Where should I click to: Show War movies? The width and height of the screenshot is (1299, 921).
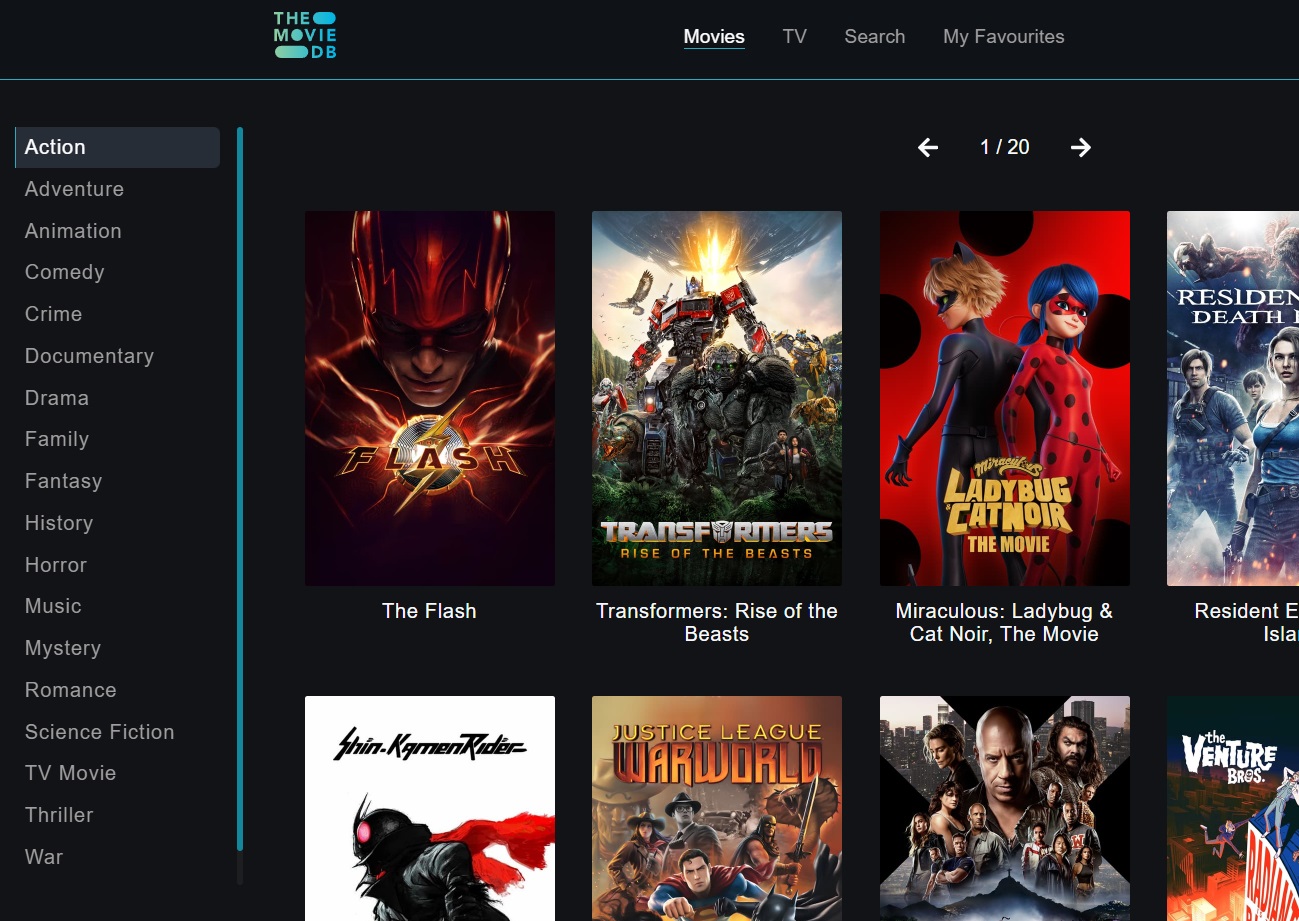(x=44, y=857)
